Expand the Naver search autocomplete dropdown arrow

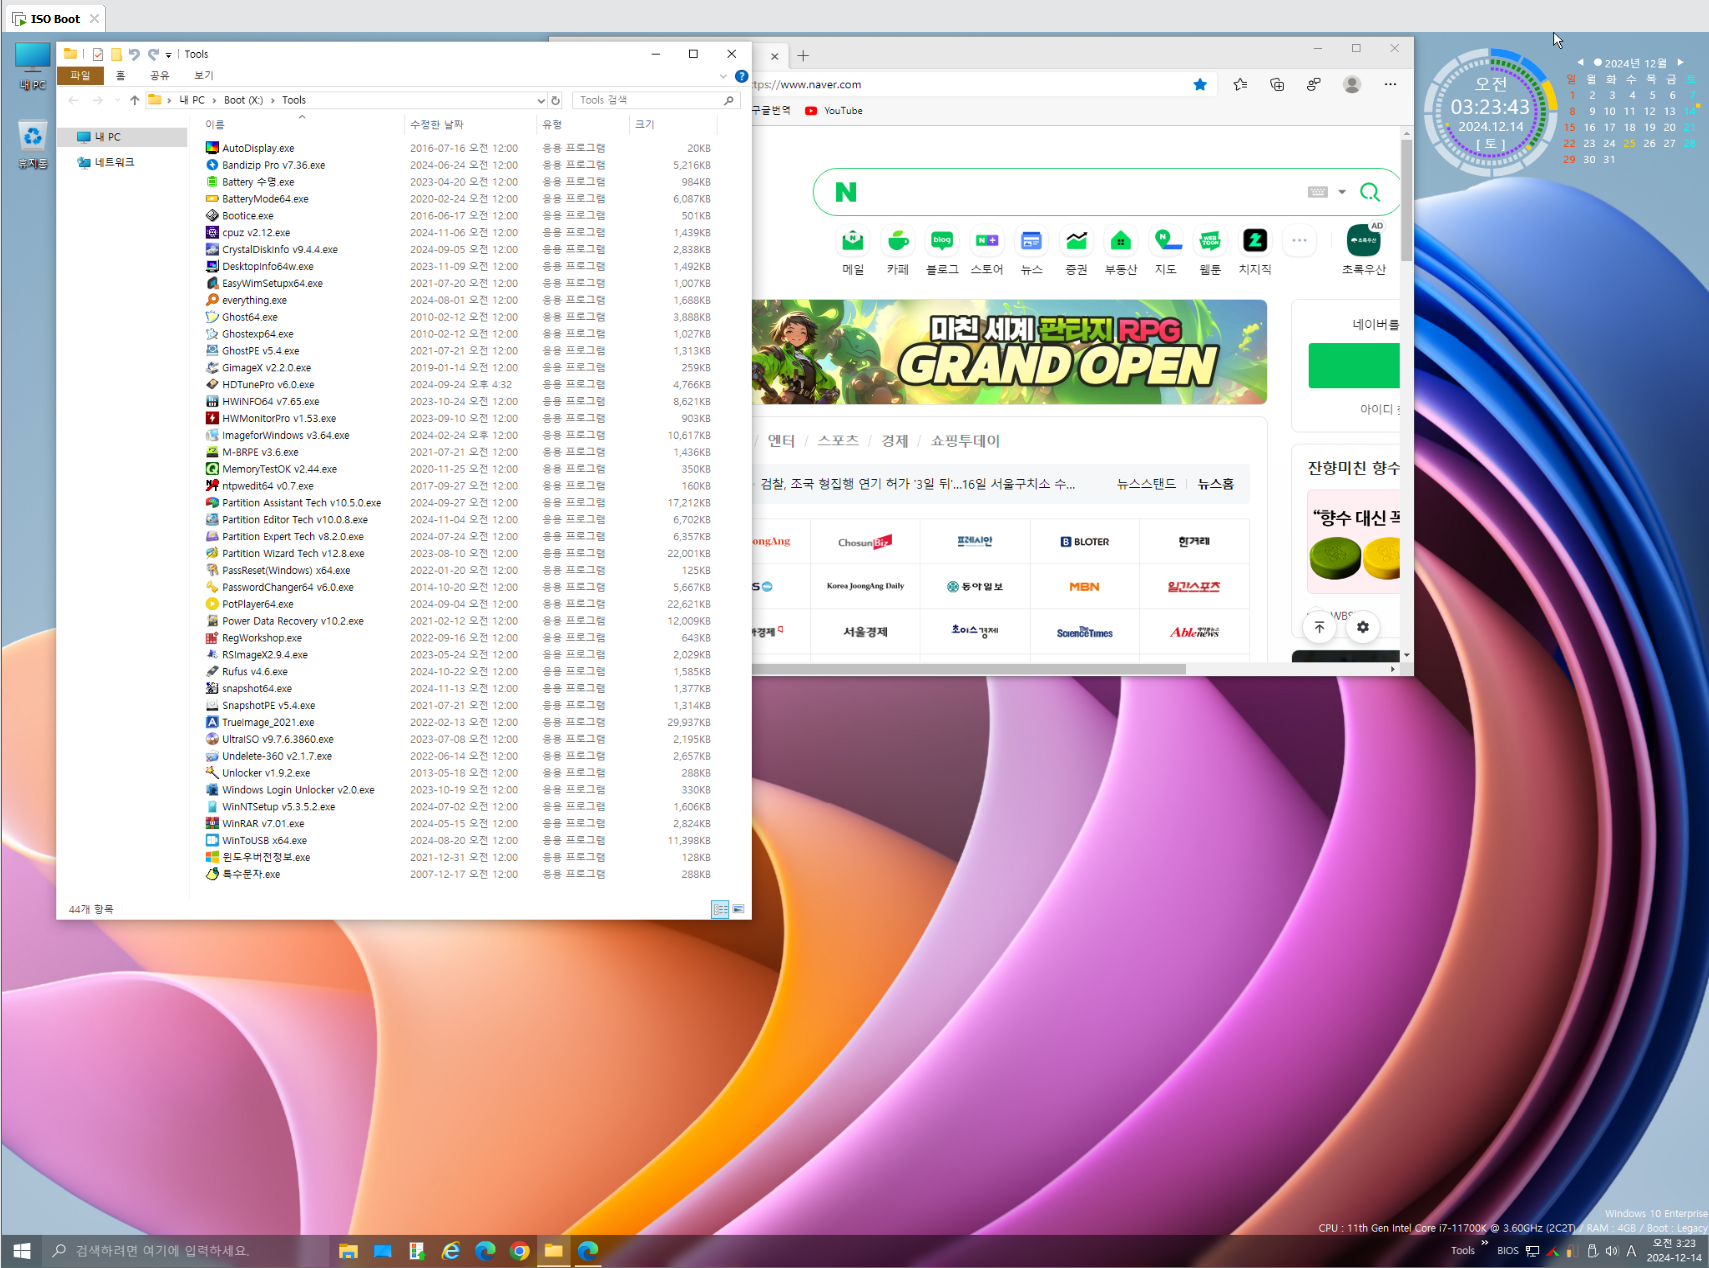click(1342, 192)
